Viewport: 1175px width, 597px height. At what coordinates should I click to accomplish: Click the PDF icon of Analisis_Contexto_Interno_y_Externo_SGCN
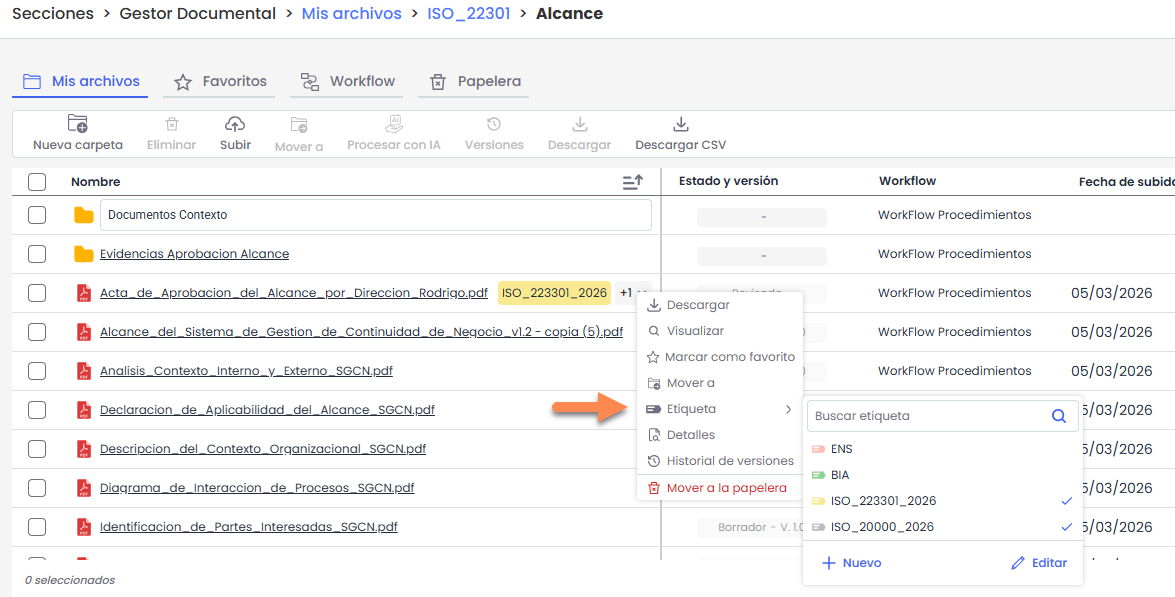tap(84, 371)
